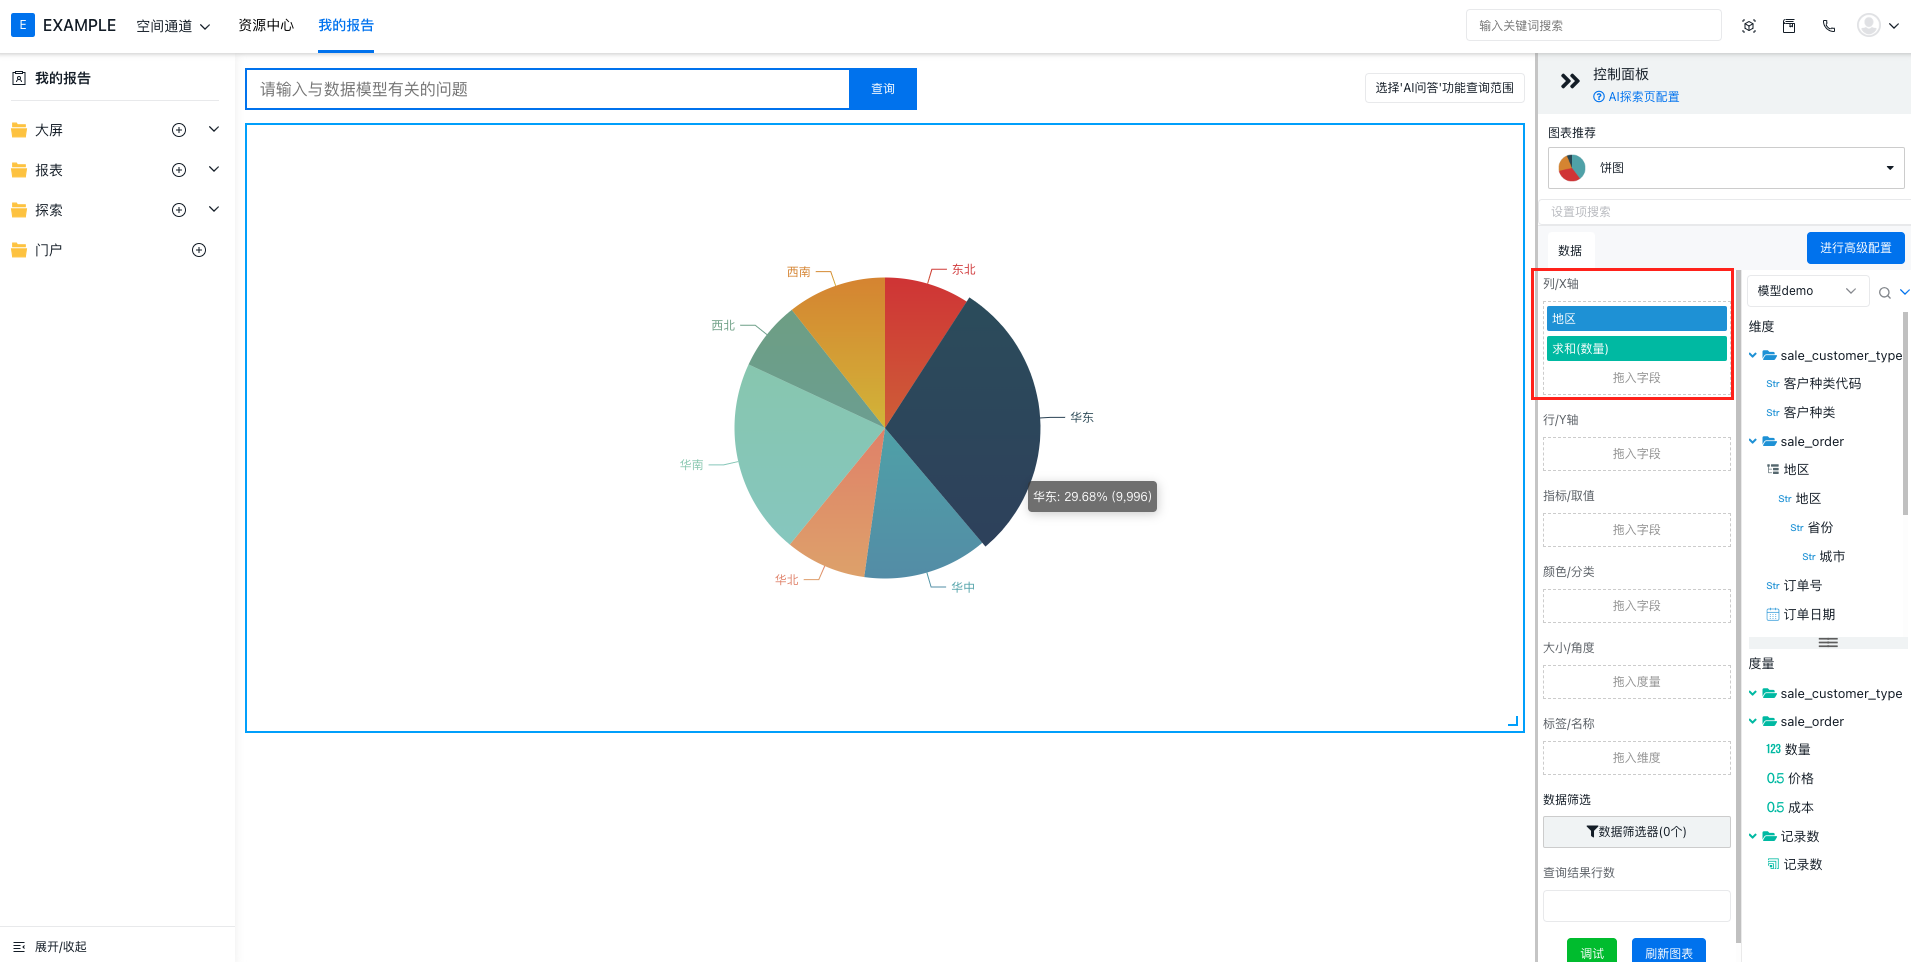Search fields with magnifier icon near 模型demo
This screenshot has width=1911, height=962.
1884,293
